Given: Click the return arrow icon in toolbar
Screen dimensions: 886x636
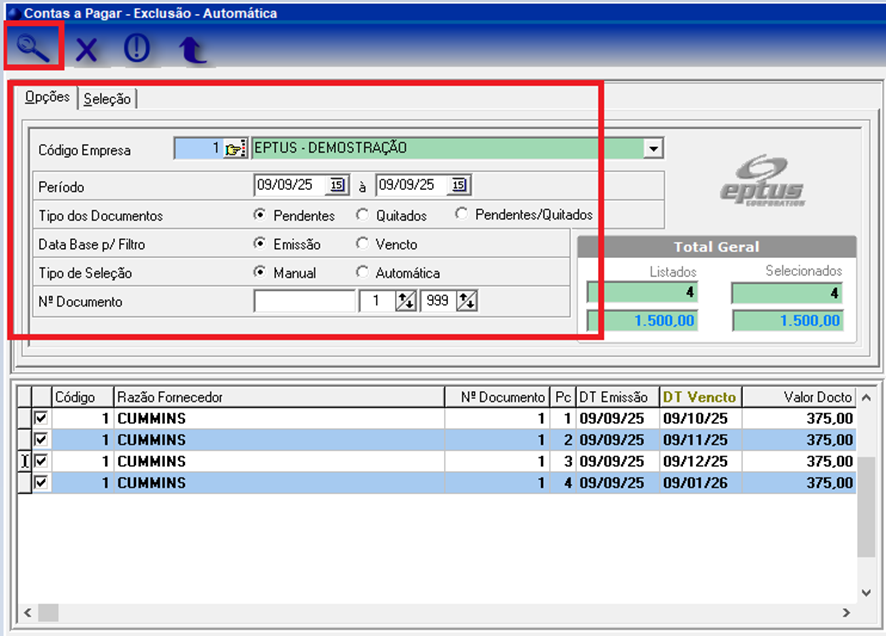Looking at the screenshot, I should point(192,49).
